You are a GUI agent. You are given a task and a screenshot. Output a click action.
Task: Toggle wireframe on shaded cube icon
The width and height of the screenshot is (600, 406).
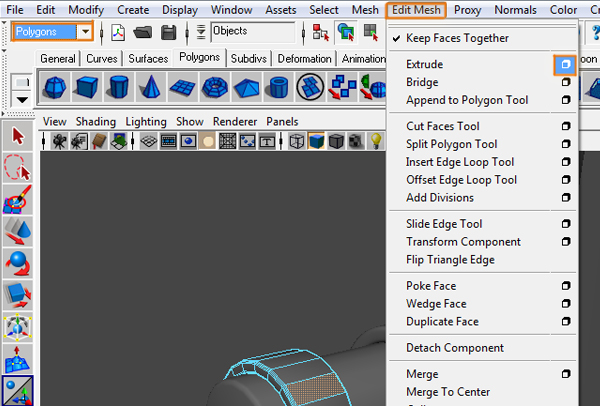(x=336, y=142)
